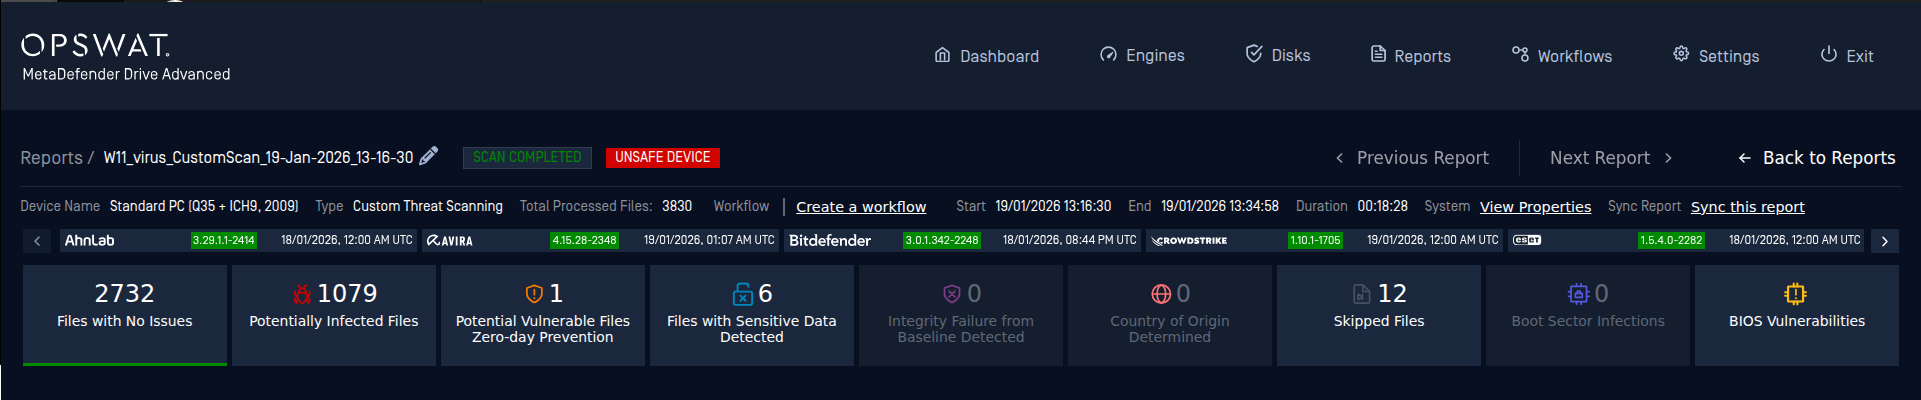Go to the Engines section
The width and height of the screenshot is (1921, 400).
click(x=1142, y=55)
